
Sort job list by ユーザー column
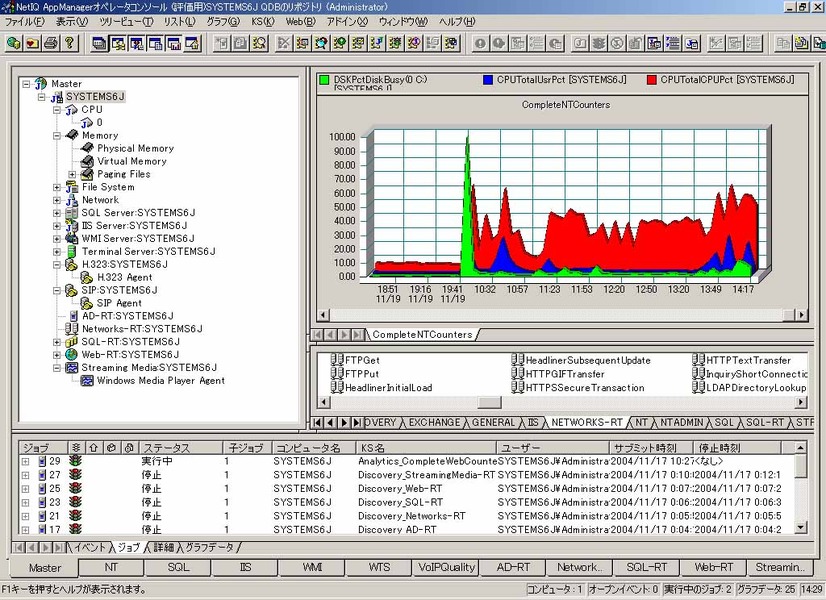553,448
